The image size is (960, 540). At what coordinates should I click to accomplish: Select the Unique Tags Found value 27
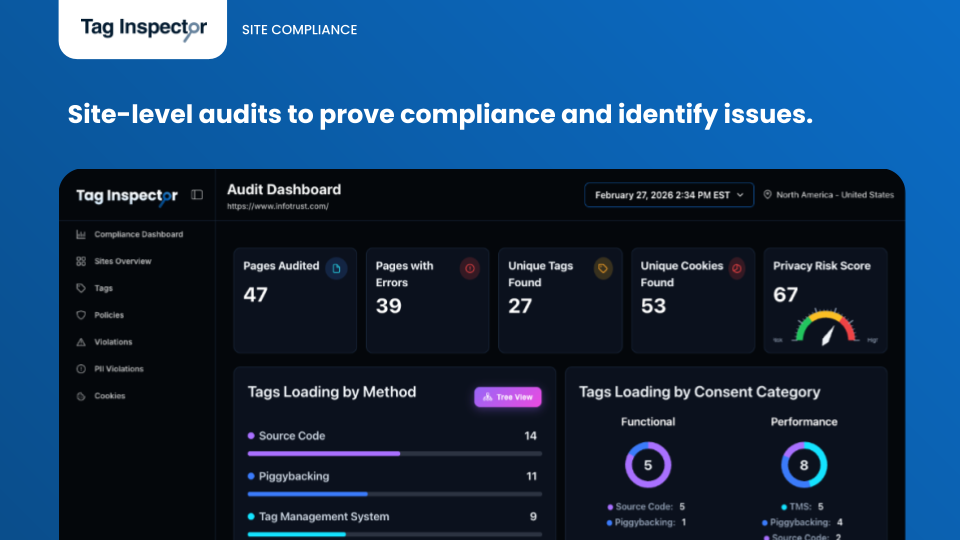click(x=520, y=306)
